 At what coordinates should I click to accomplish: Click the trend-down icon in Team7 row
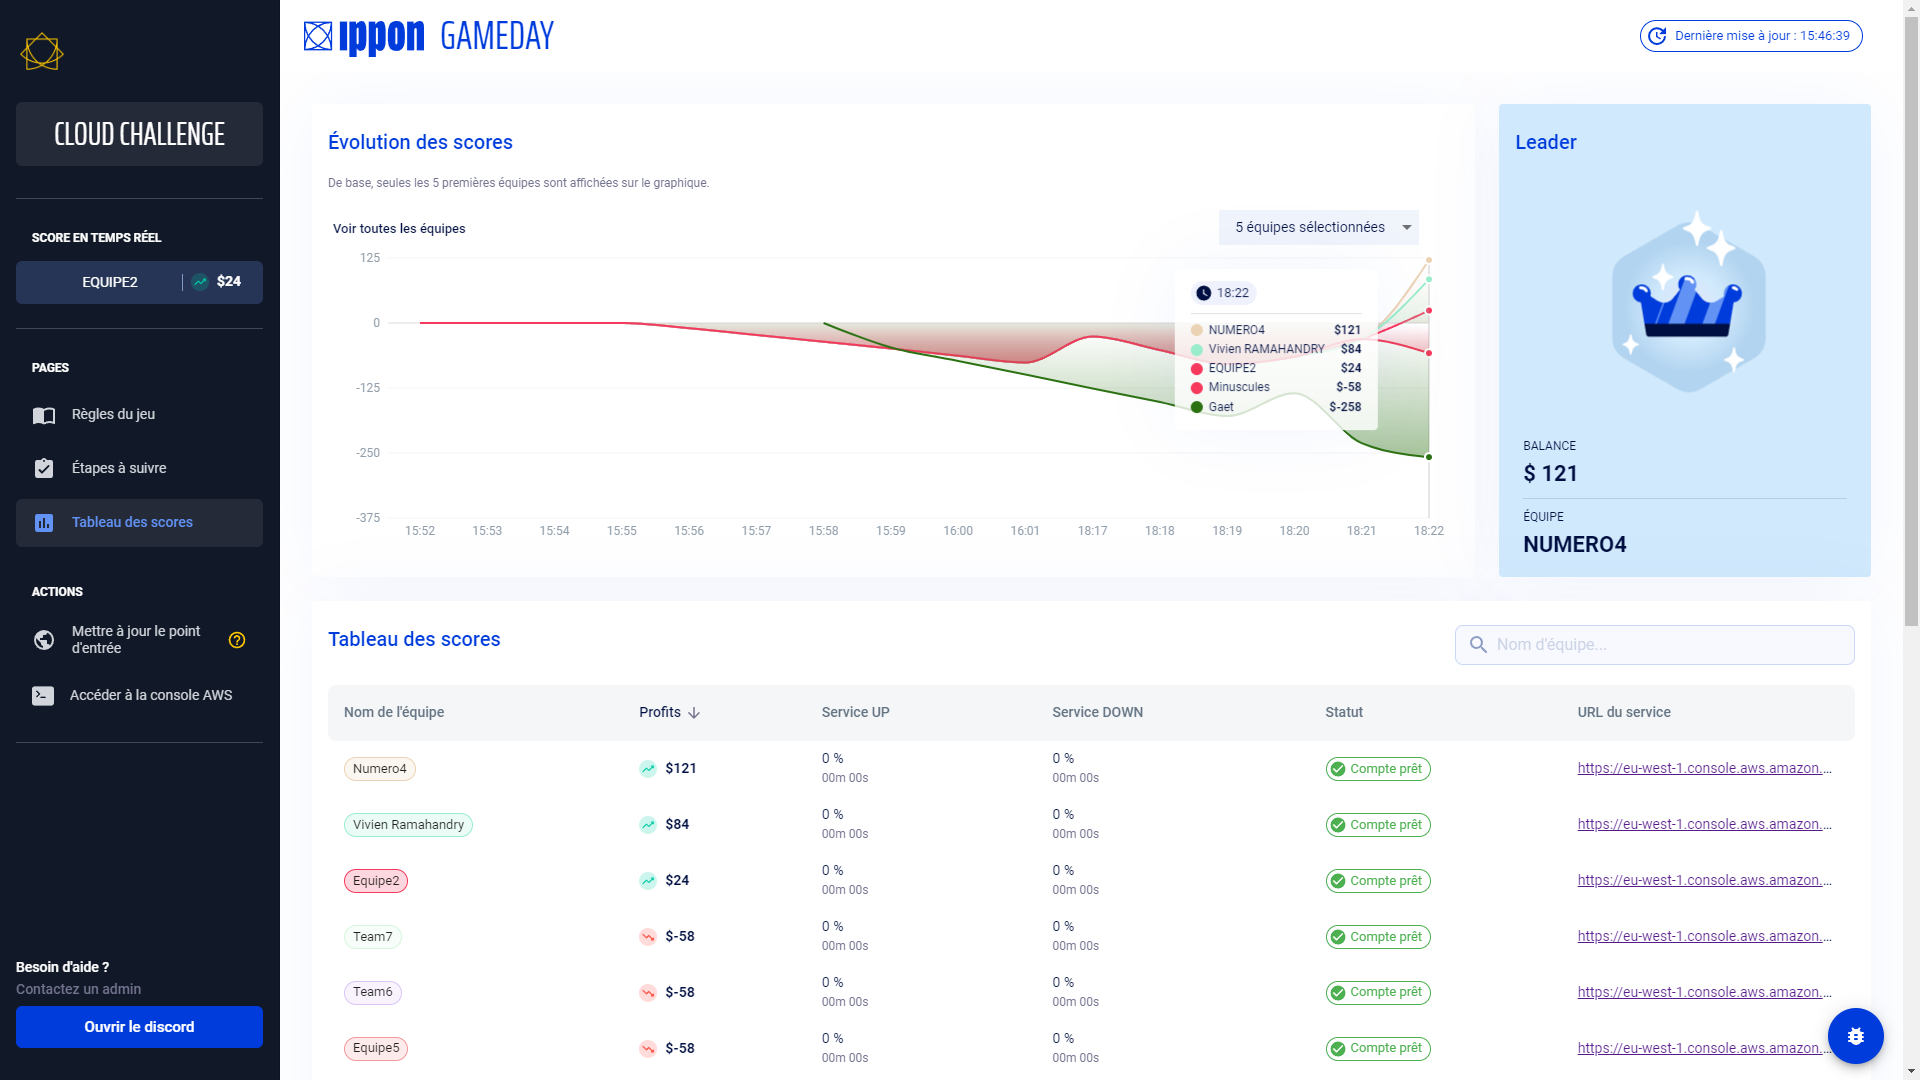(648, 937)
